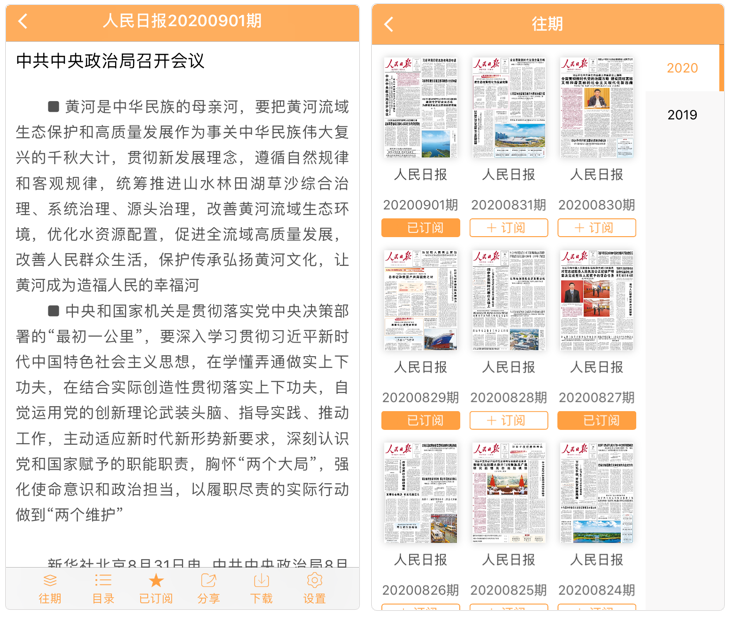The image size is (729, 617).
Task: Subscribe to issue 20200828期
Action: pos(509,420)
